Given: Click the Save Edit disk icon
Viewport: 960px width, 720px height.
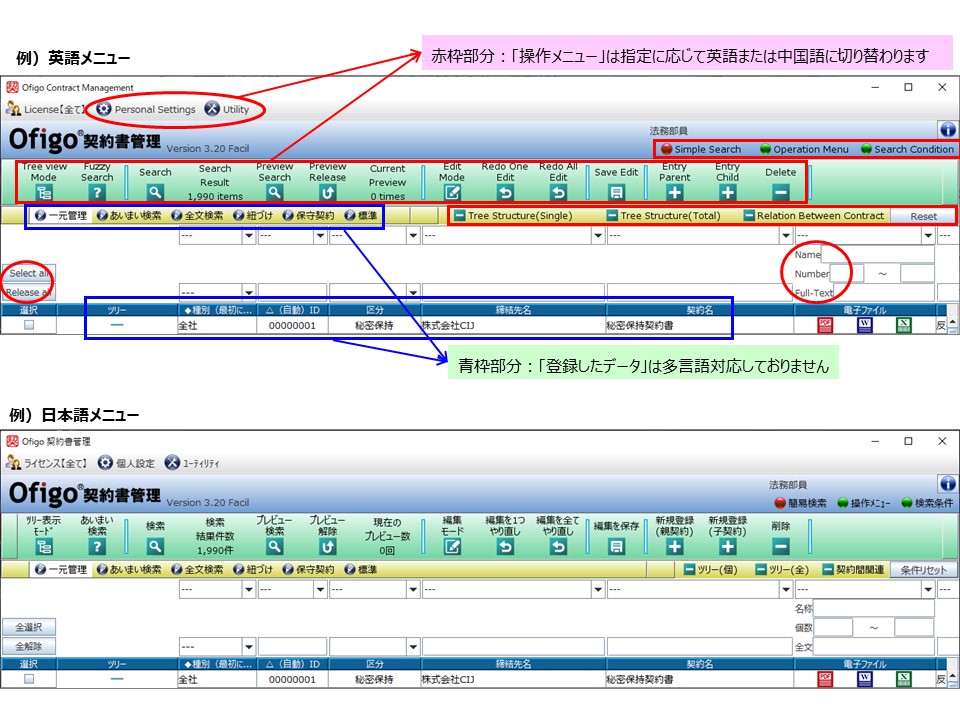Looking at the screenshot, I should (617, 193).
